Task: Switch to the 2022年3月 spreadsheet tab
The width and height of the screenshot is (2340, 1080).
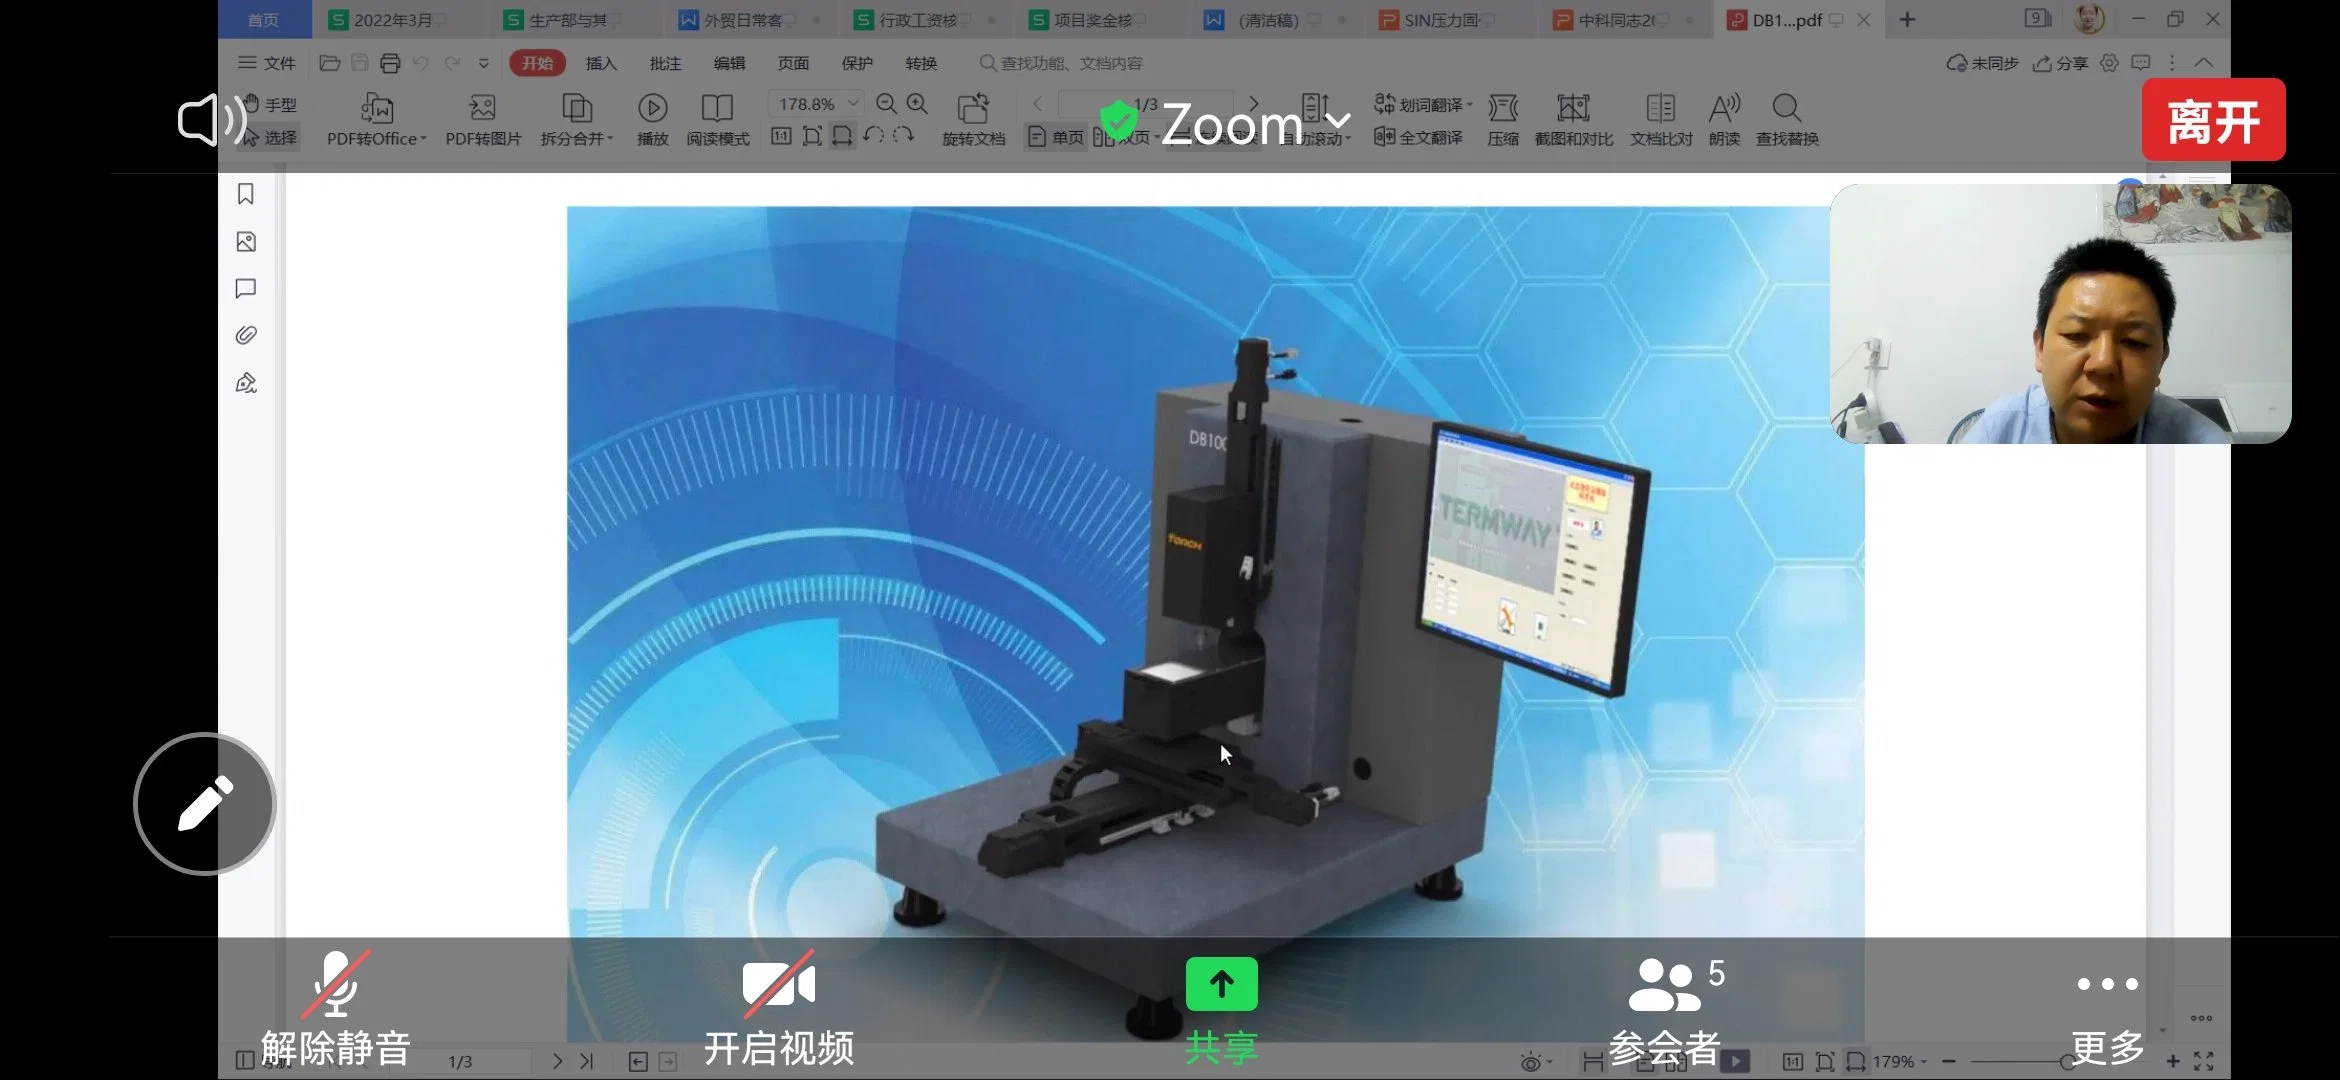Action: click(392, 20)
